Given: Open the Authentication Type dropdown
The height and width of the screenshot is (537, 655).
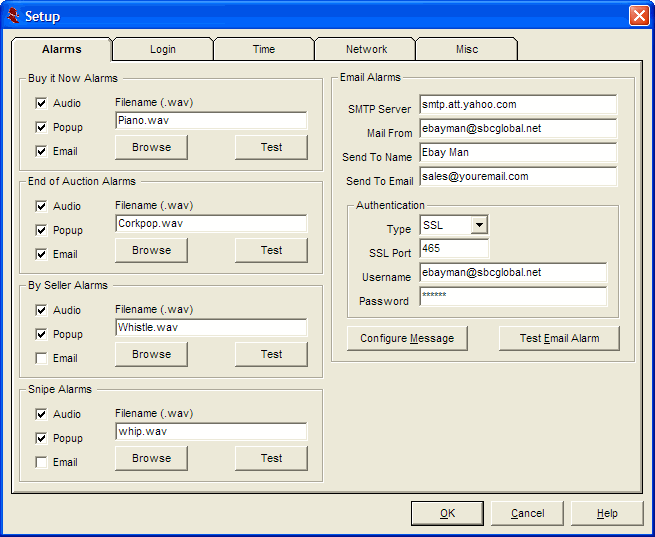Looking at the screenshot, I should click(x=479, y=226).
